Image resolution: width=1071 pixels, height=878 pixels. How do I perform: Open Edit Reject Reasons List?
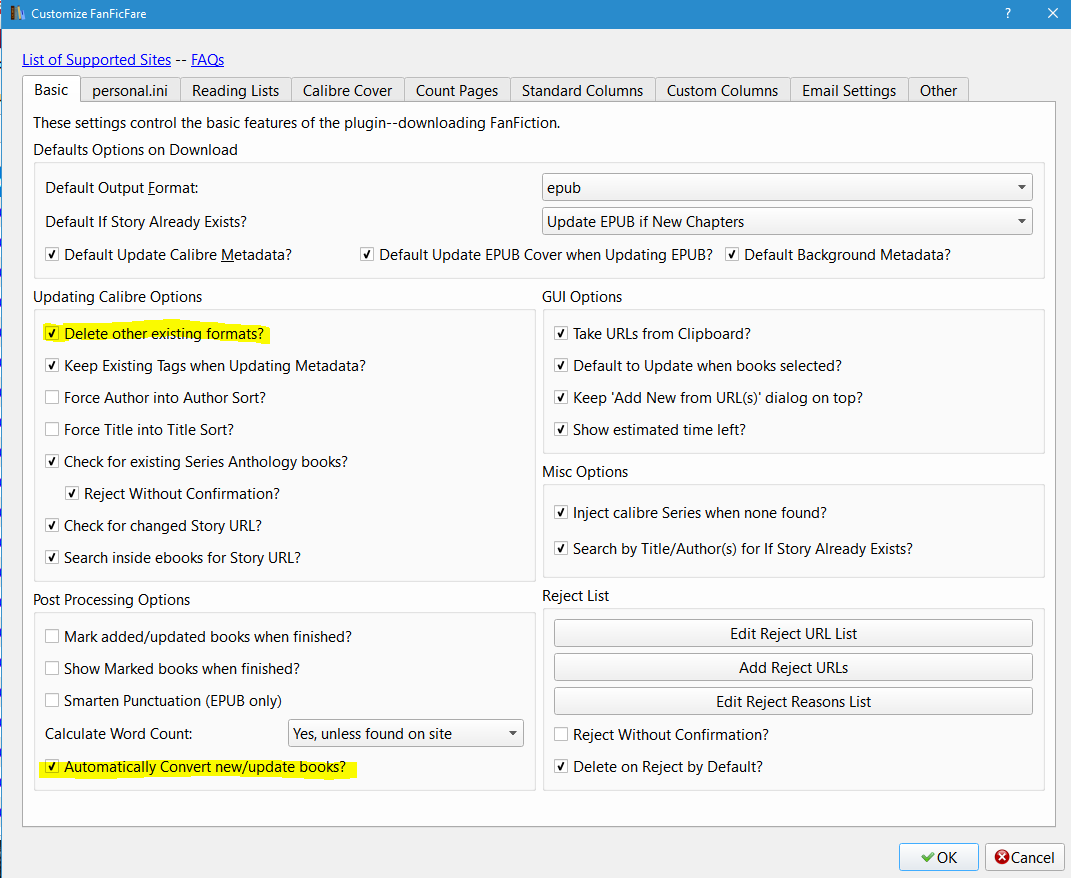793,702
